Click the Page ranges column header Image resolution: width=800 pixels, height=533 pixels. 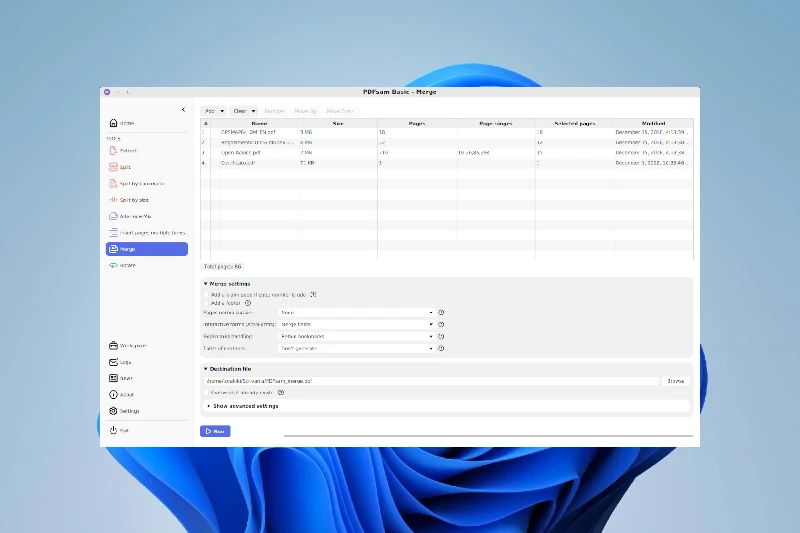(x=496, y=123)
